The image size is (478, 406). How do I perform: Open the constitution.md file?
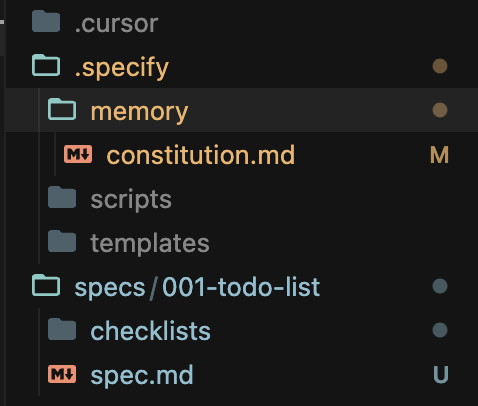coord(201,155)
